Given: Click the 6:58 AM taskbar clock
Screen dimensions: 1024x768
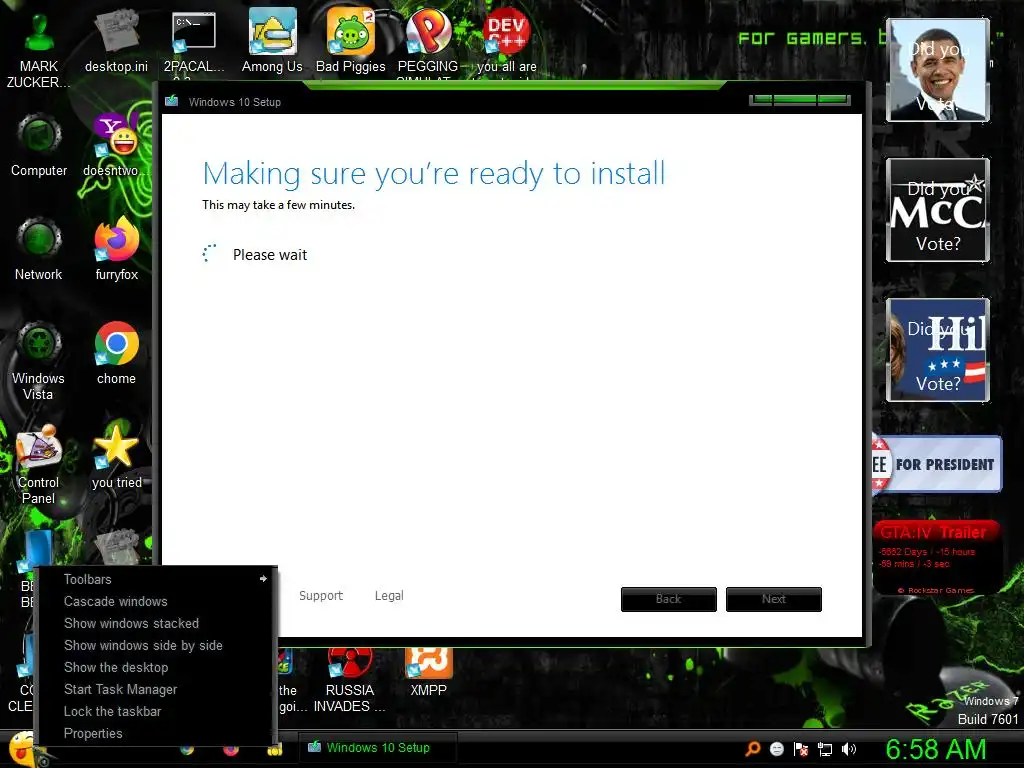Looking at the screenshot, I should pos(936,750).
